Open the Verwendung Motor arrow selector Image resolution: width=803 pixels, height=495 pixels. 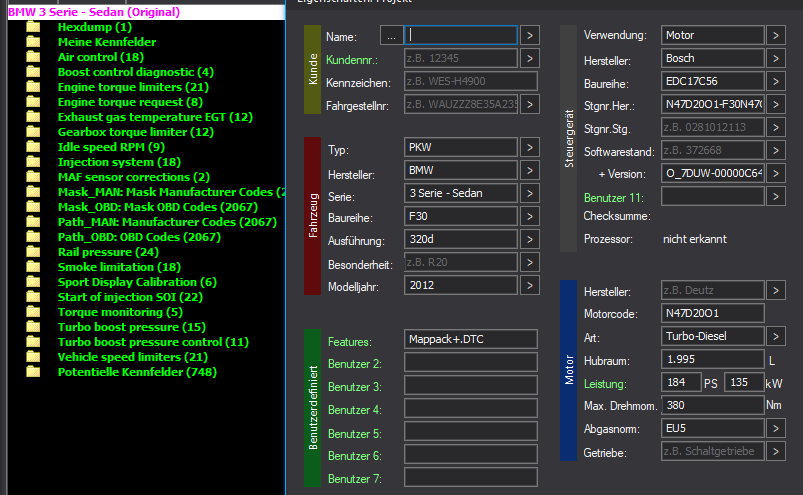point(776,35)
